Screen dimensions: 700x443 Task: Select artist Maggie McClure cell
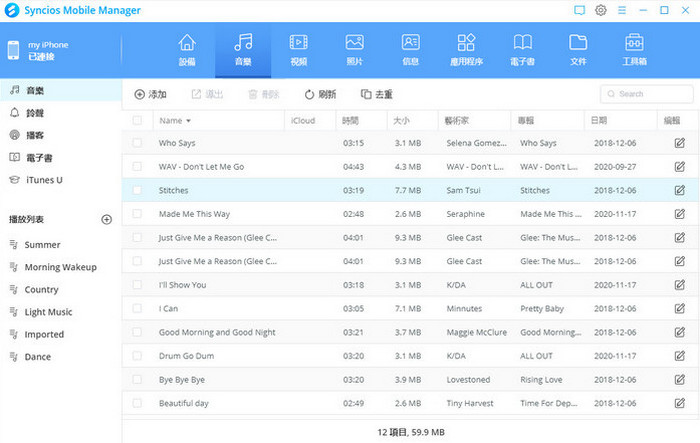(x=477, y=333)
